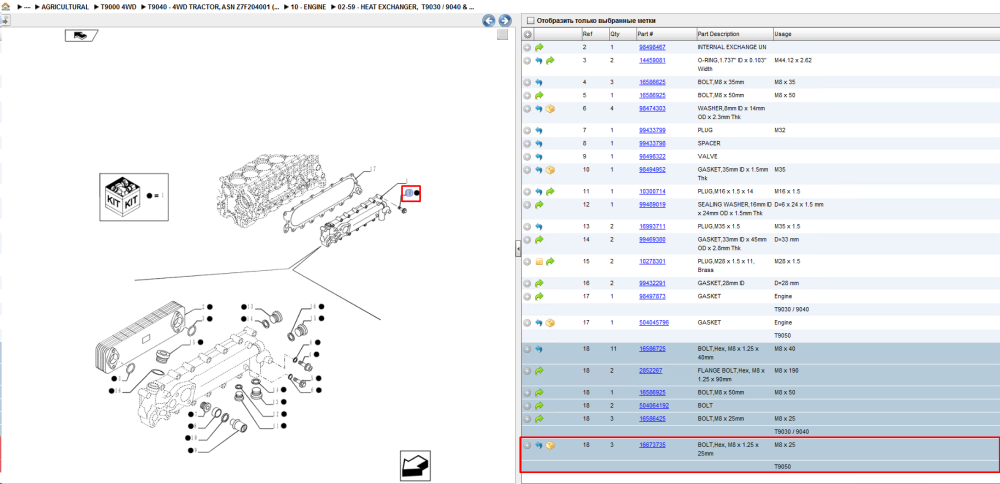1000x484 pixels.
Task: Enable 'Отобразить только выбранные метки' checkbox
Action: pos(531,20)
